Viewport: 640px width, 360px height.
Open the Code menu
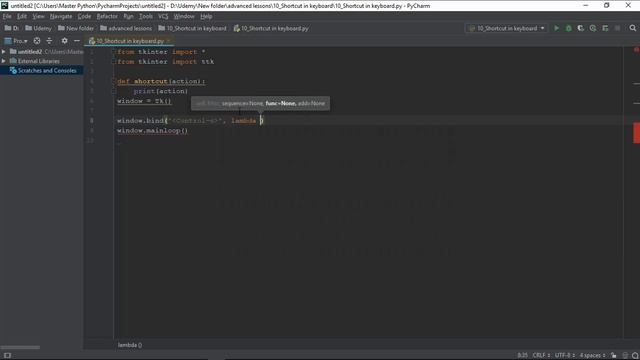click(x=84, y=16)
